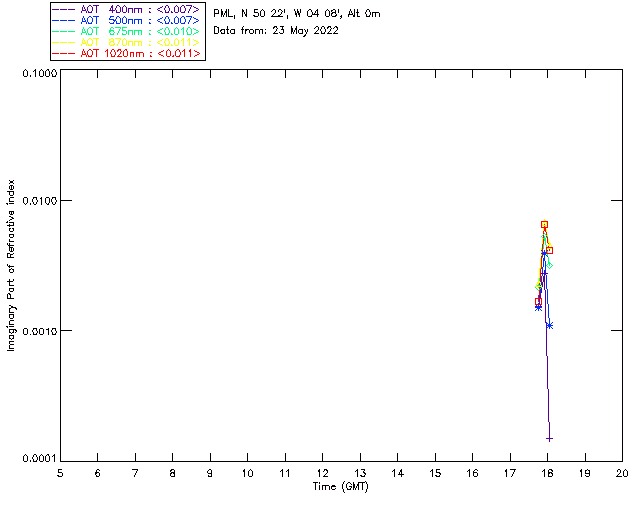
Task: Click the green diamond marker right of the peak
Action: 549,266
